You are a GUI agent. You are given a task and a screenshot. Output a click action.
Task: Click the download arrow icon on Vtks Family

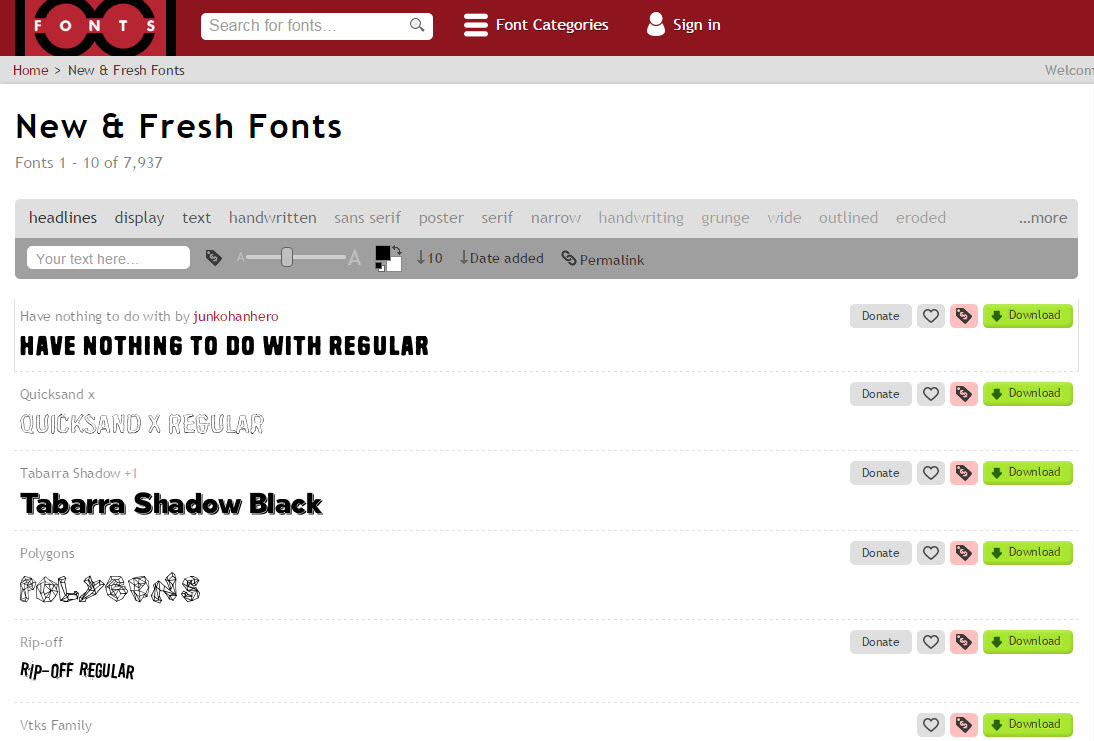tap(998, 724)
